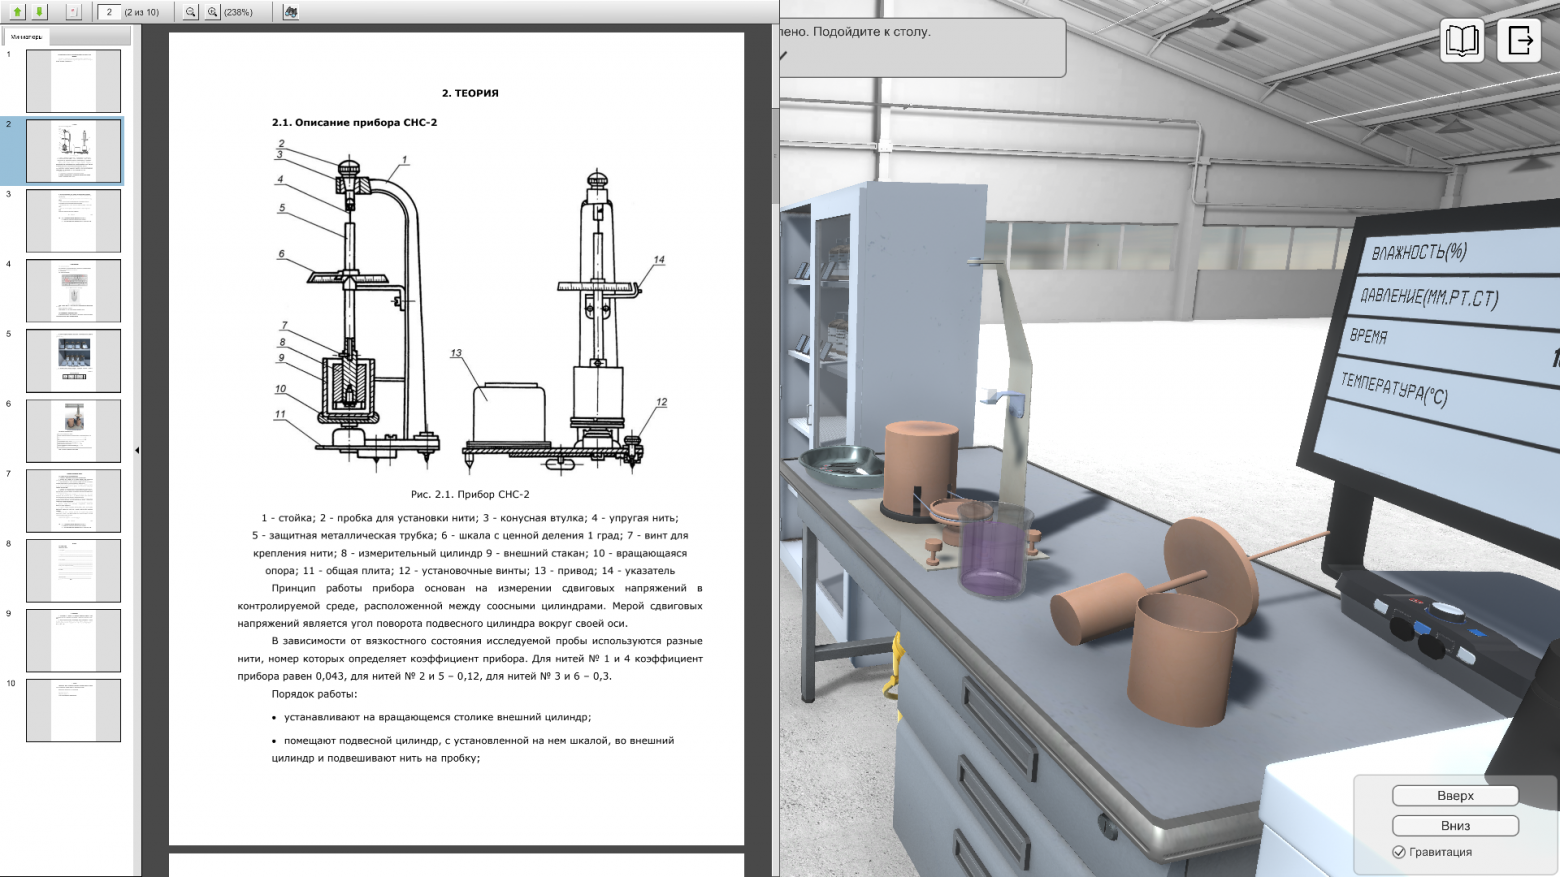1560x877 pixels.
Task: Open search with the binoculars icon
Action: tap(291, 12)
